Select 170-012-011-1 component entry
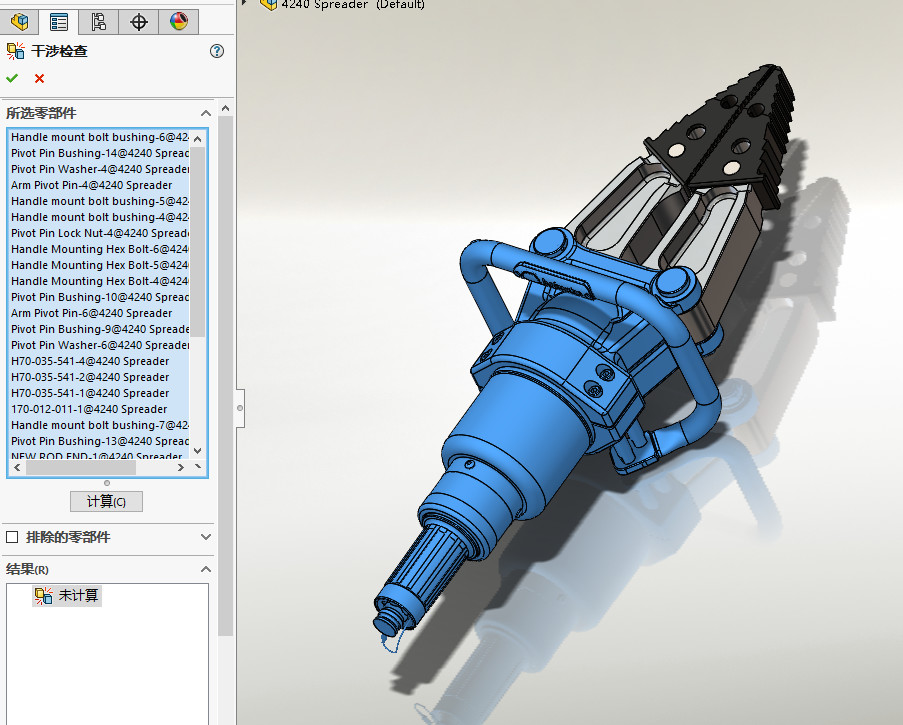The image size is (903, 725). (x=100, y=409)
